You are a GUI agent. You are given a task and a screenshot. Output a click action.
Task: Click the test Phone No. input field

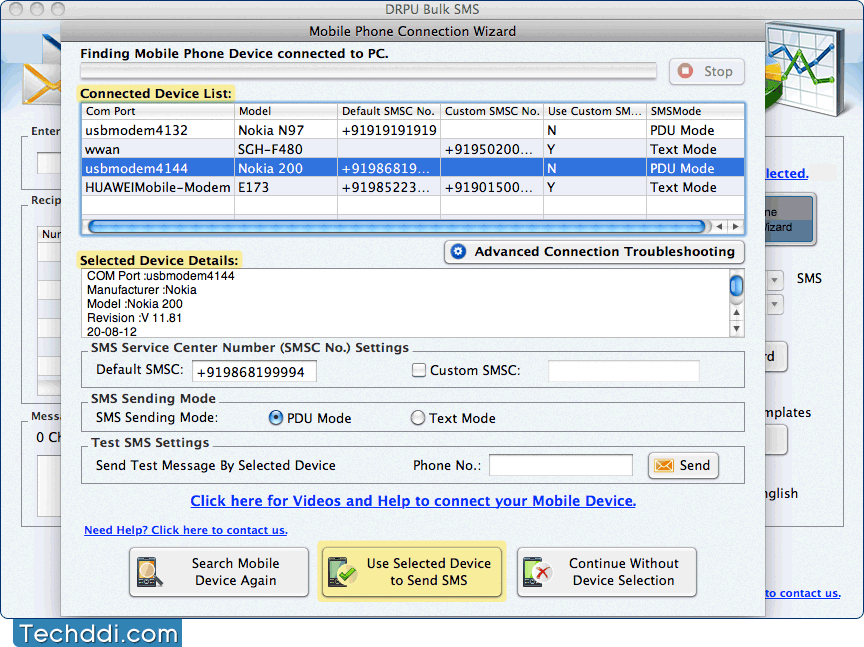(x=561, y=465)
